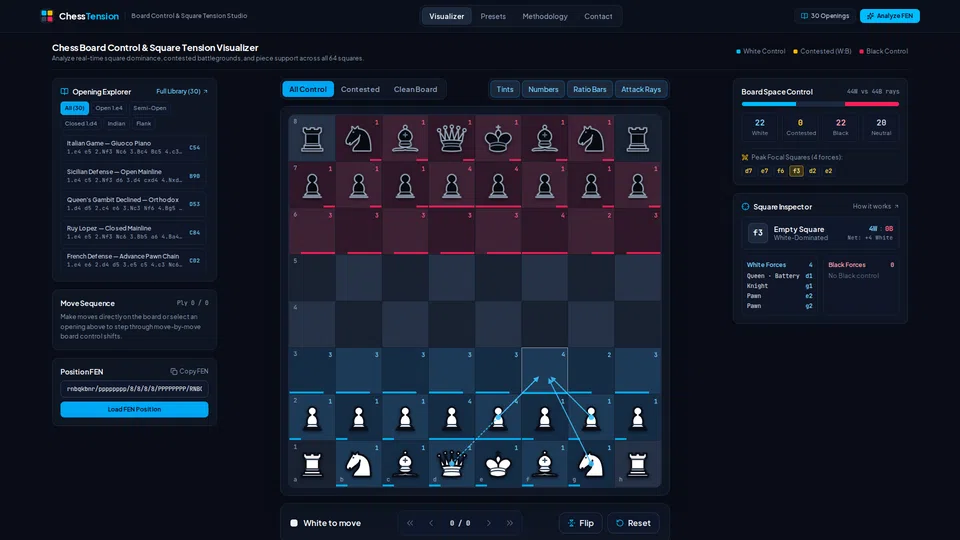
Task: Select the black pawn on e7
Action: pos(498,186)
